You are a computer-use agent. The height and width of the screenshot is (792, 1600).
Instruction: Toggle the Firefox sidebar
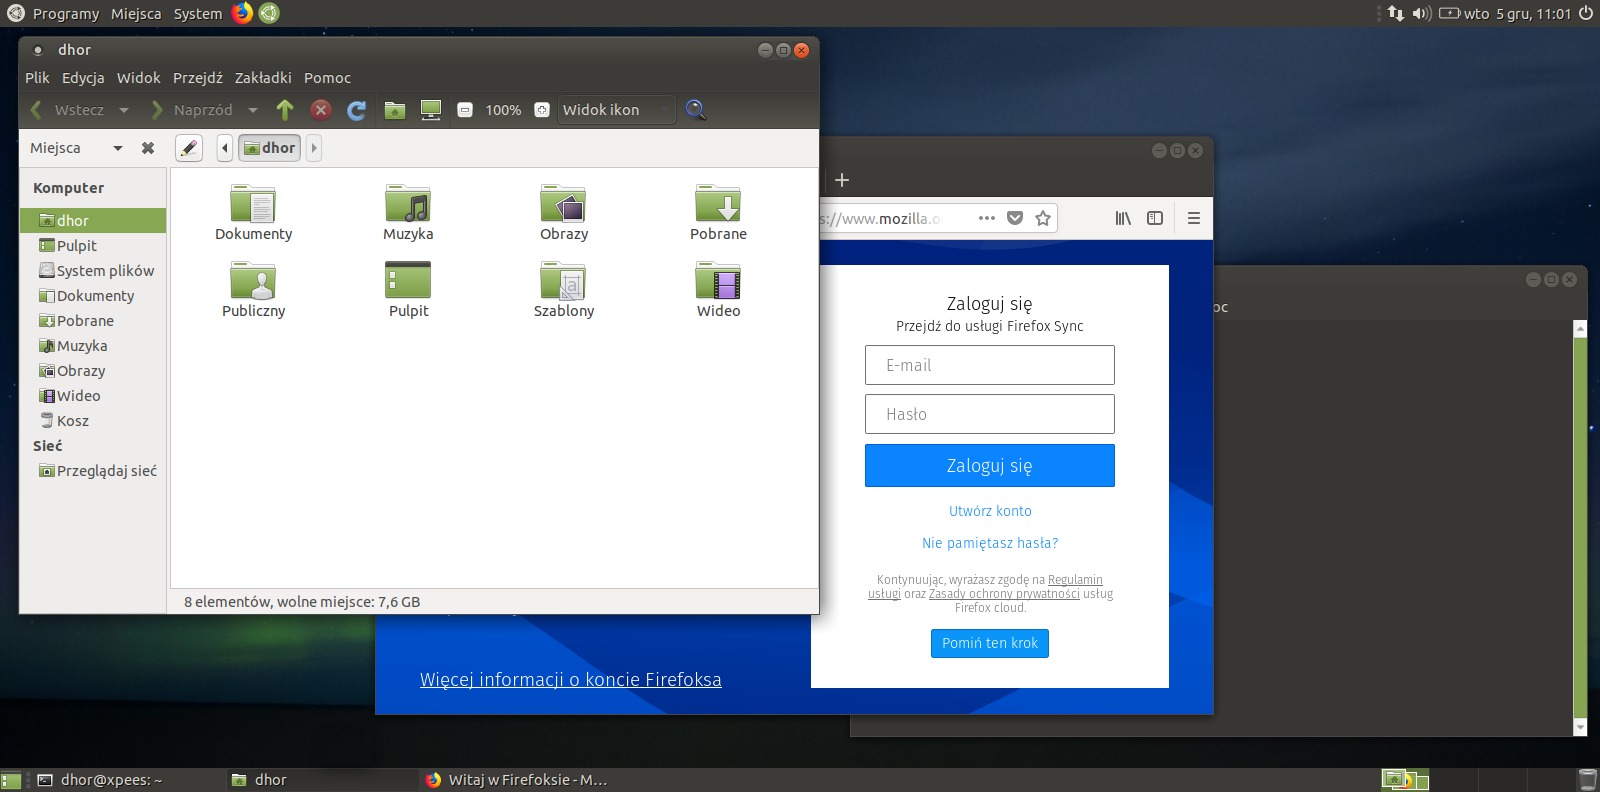[1155, 218]
